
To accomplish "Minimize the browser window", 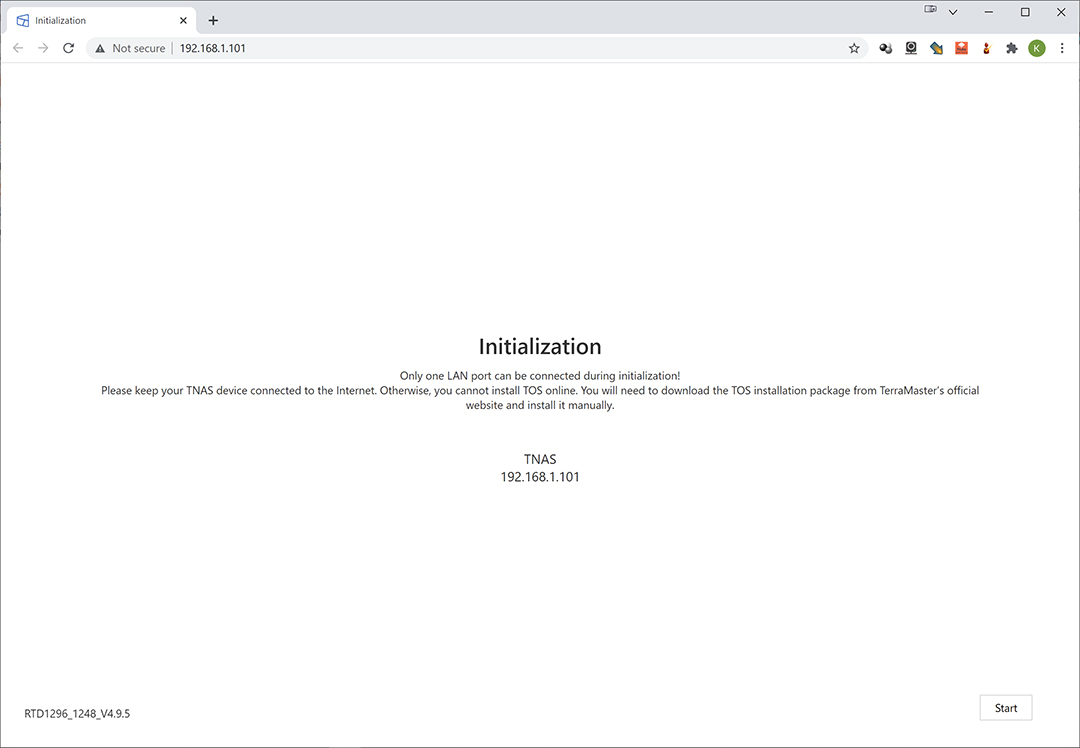I will (x=989, y=12).
